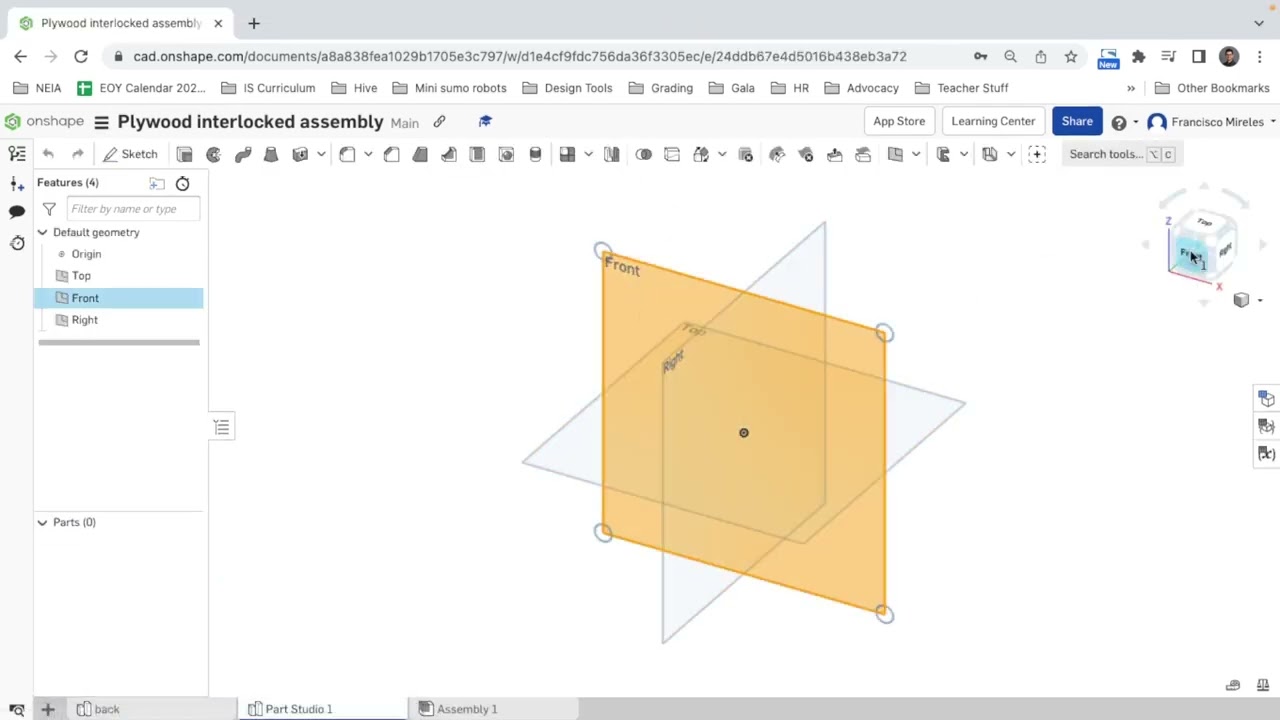The image size is (1280, 720).
Task: Click the Front face of view cube
Action: (x=1190, y=256)
